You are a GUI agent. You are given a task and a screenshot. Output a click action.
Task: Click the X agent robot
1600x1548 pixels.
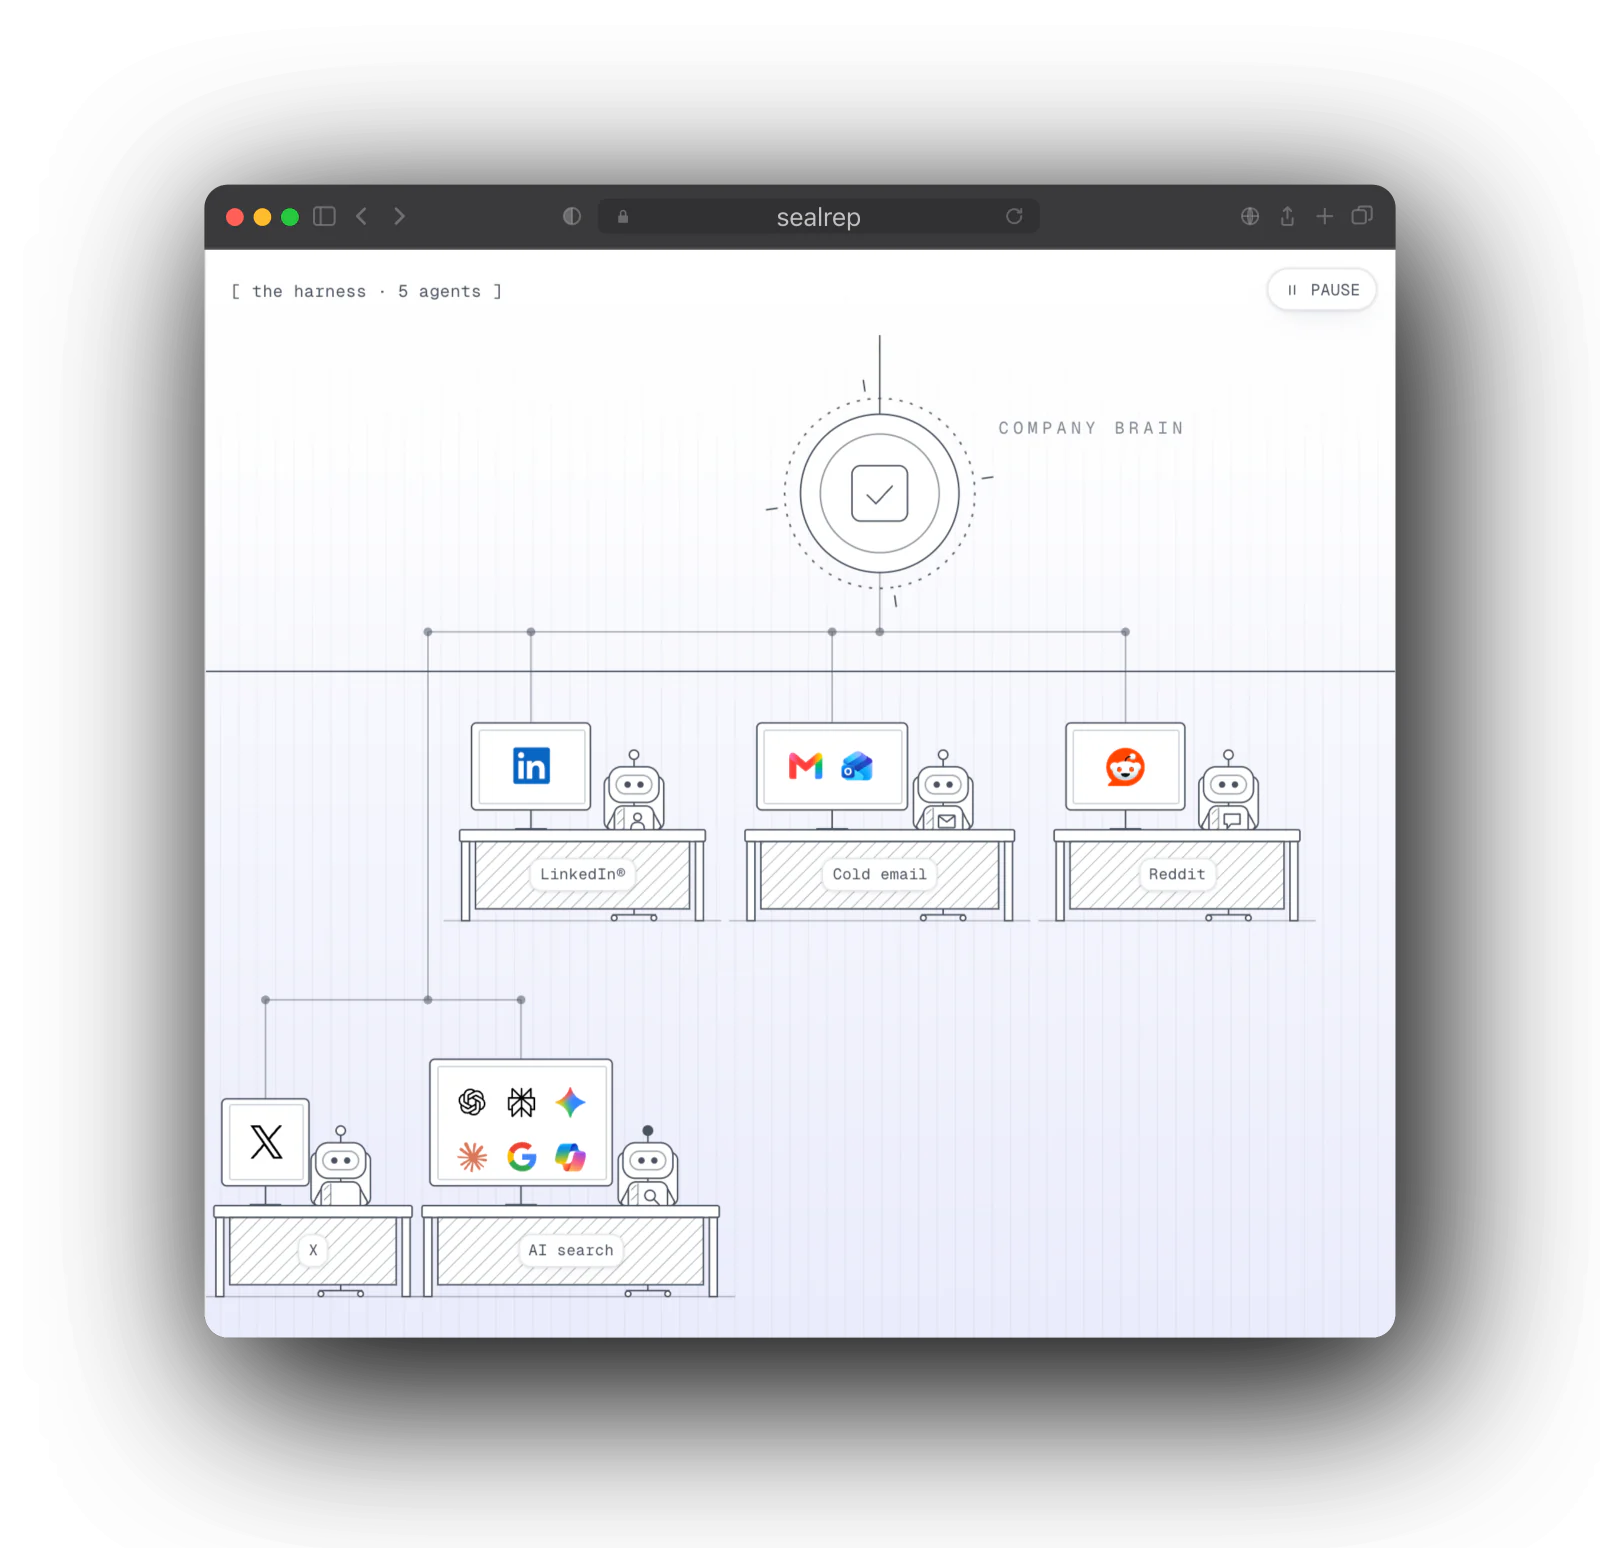pyautogui.click(x=341, y=1167)
